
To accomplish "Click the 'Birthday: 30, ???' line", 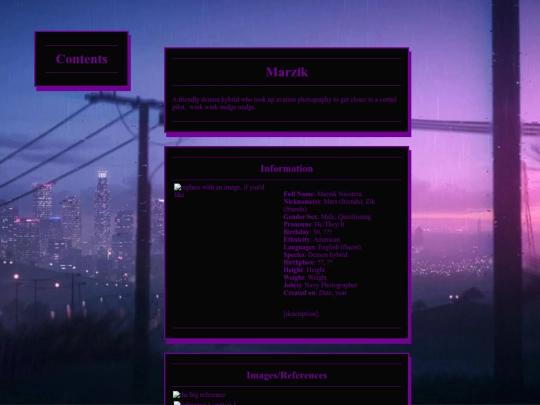I will [x=308, y=232].
